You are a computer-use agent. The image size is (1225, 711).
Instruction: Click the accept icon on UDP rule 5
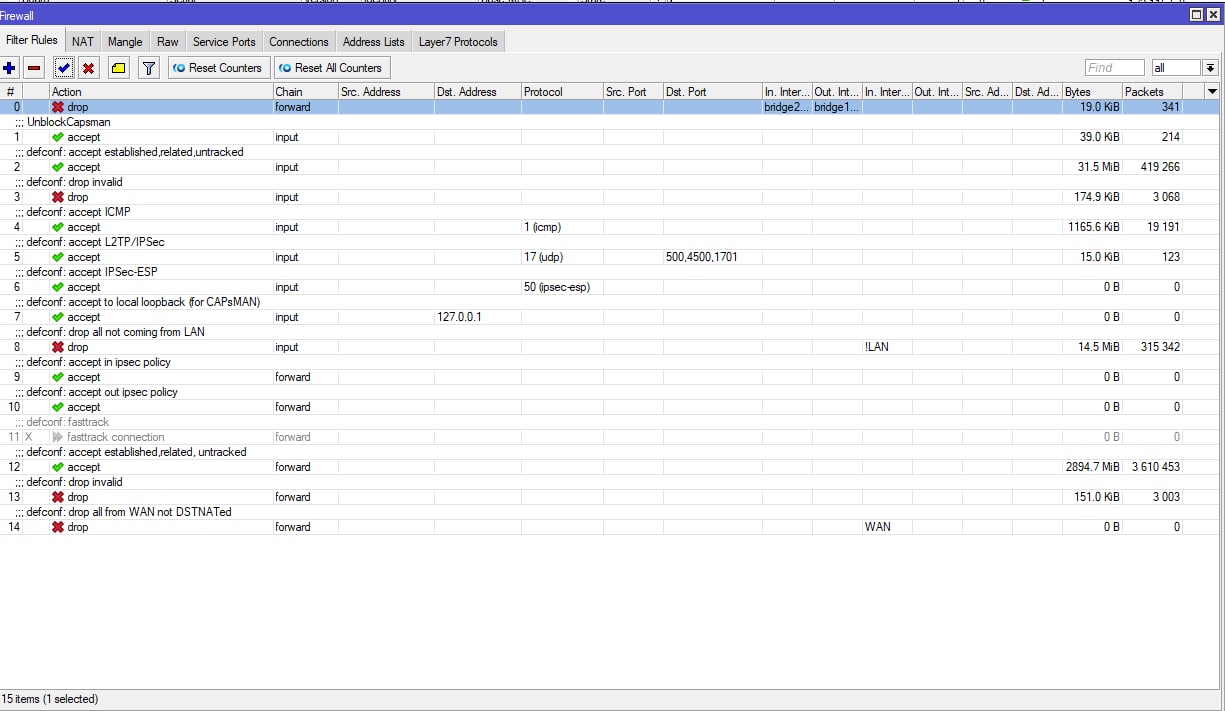[x=58, y=257]
